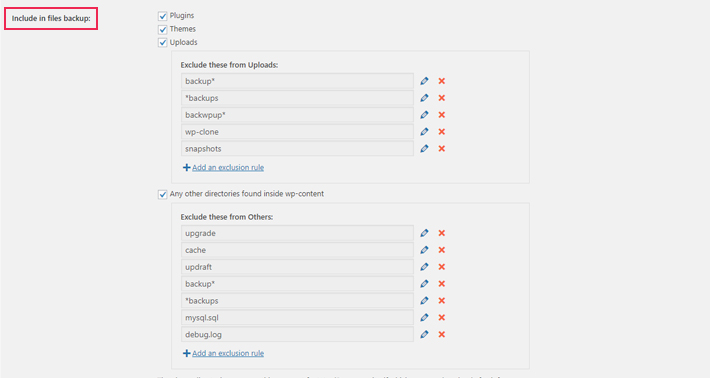Remove the debug.log exclusion rule
The height and width of the screenshot is (378, 710).
point(441,335)
